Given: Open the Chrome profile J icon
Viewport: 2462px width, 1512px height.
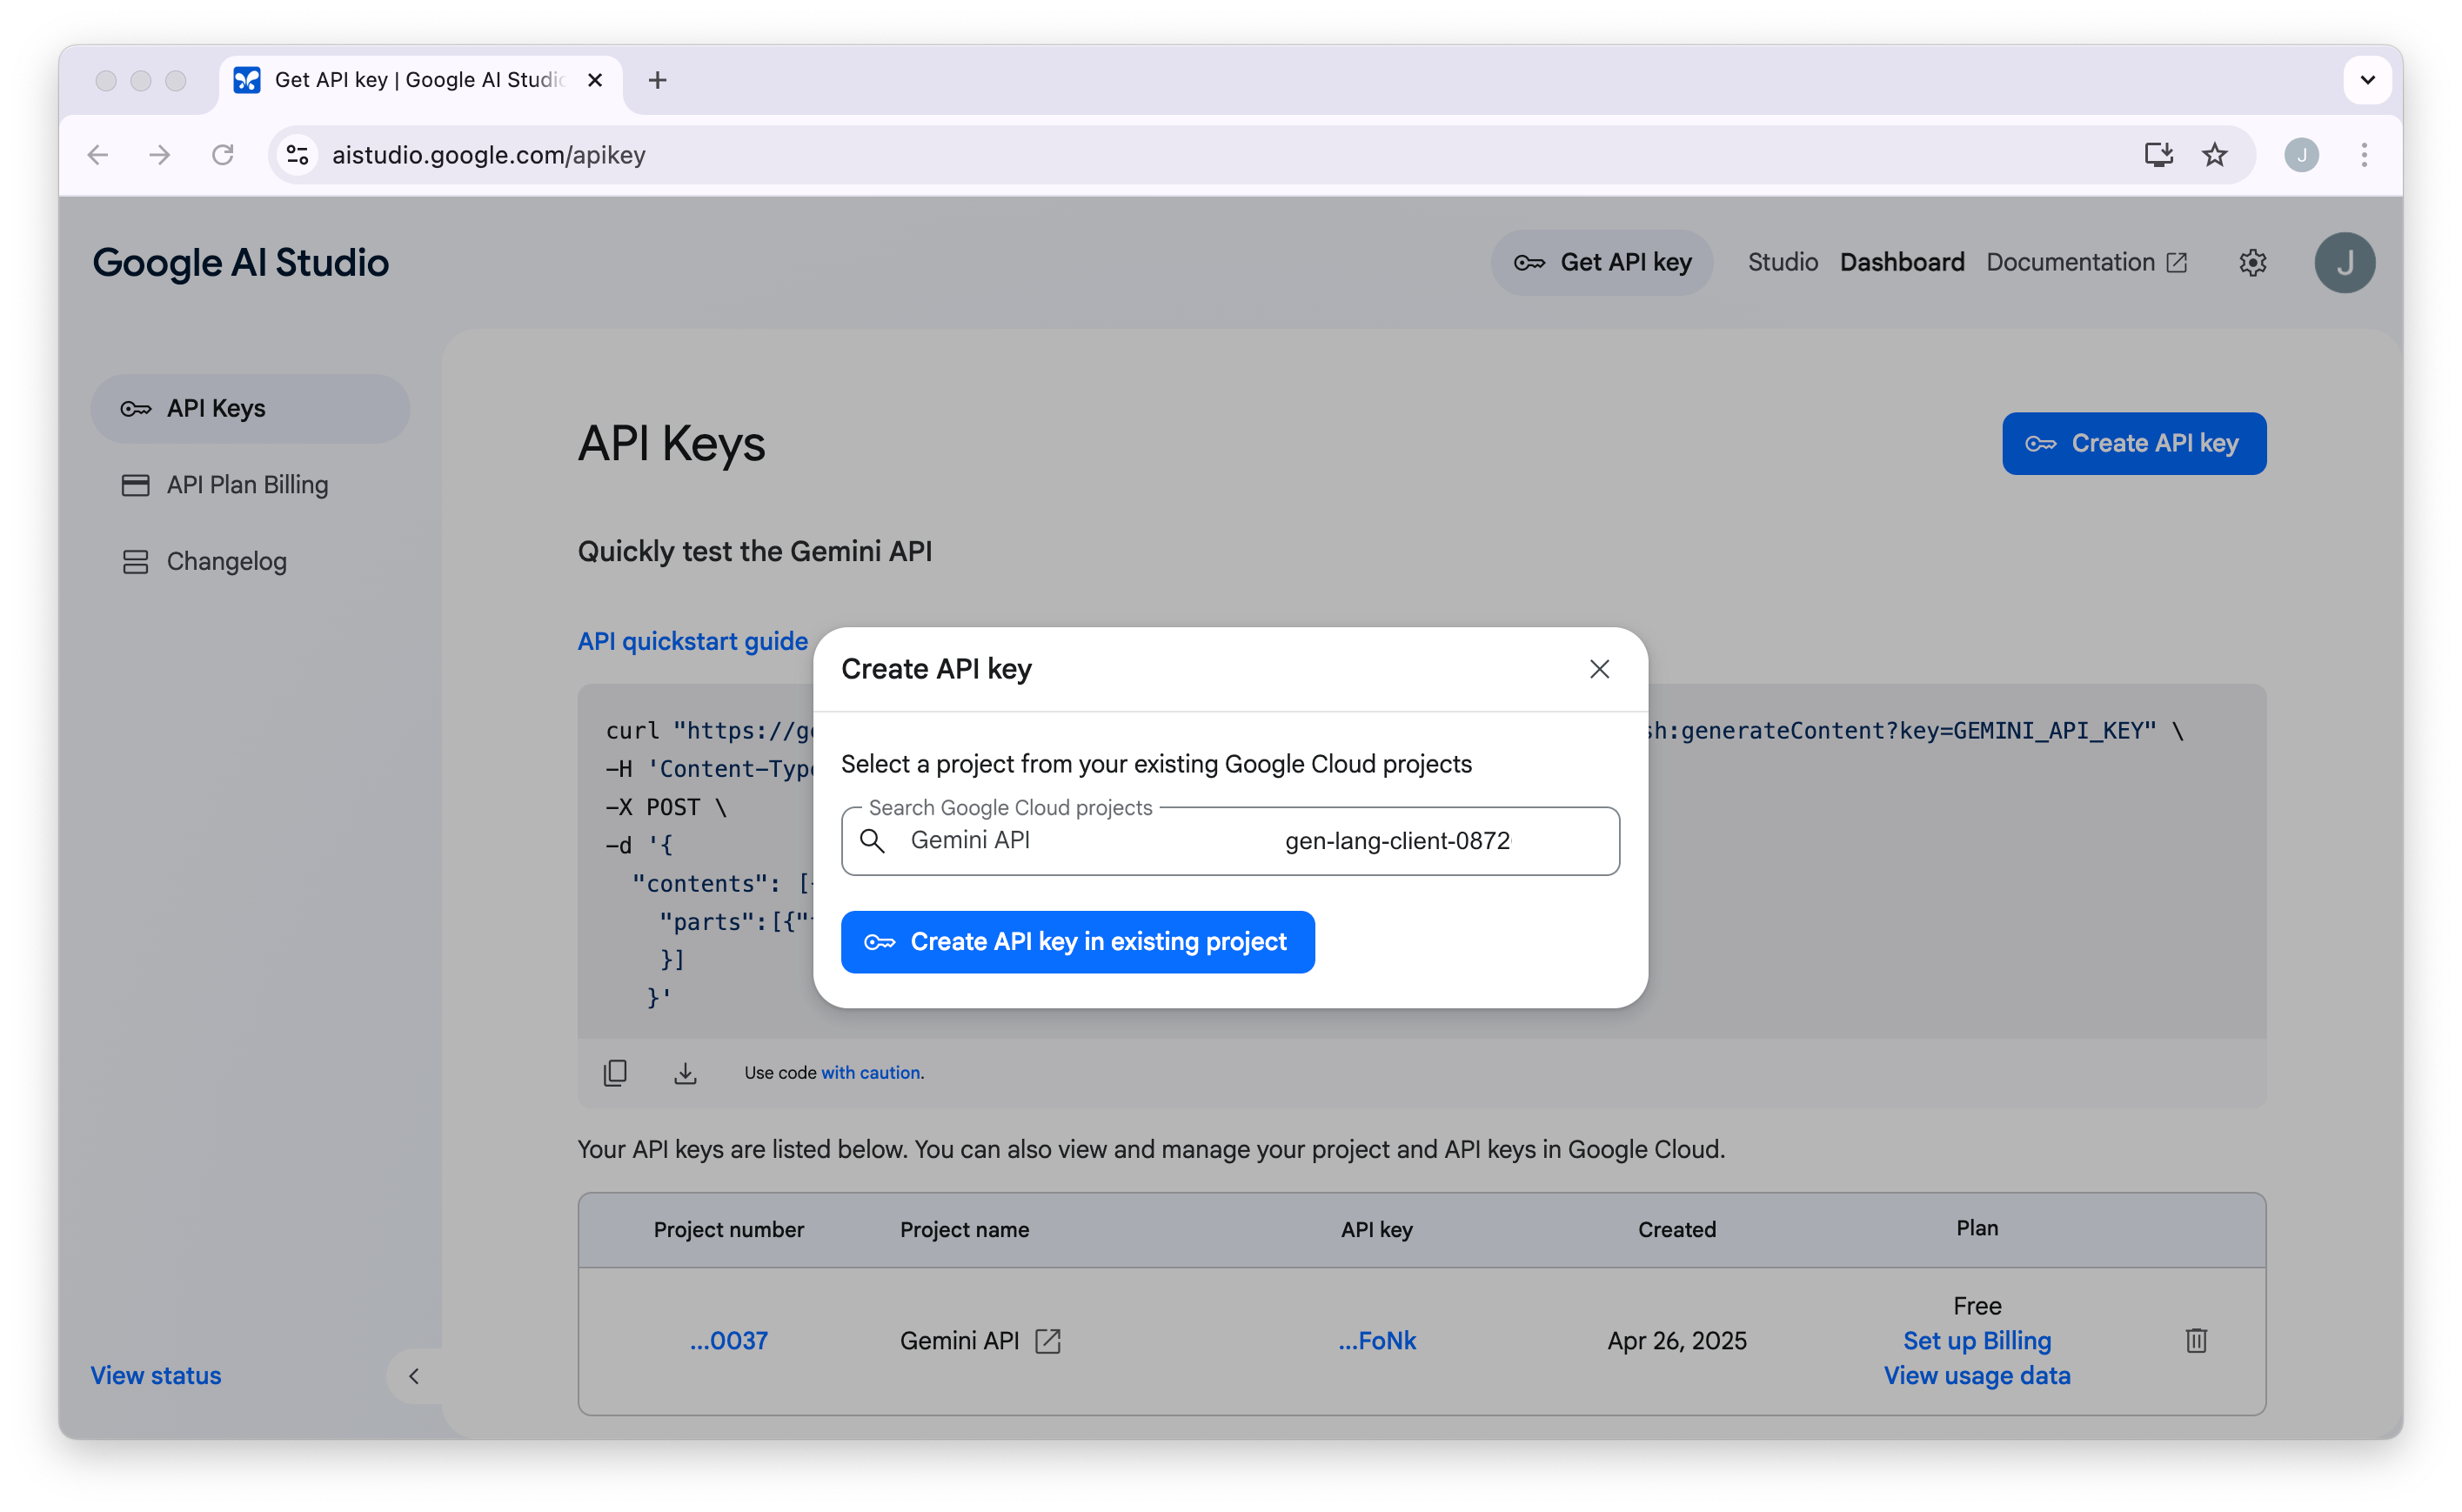Looking at the screenshot, I should point(2301,154).
